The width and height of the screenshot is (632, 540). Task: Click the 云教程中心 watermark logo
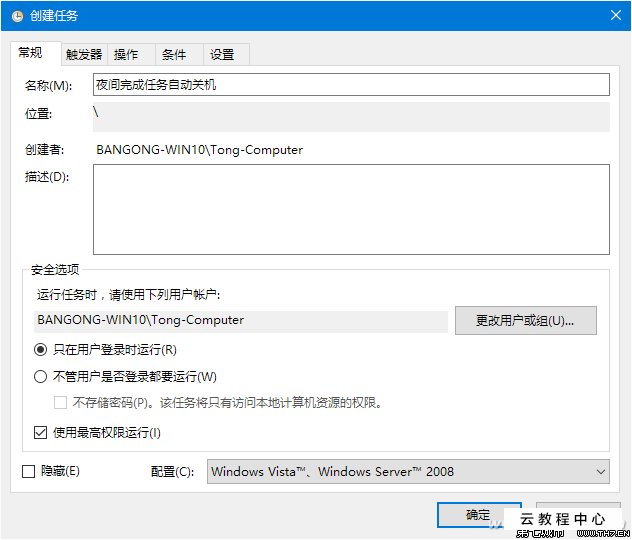[562, 520]
